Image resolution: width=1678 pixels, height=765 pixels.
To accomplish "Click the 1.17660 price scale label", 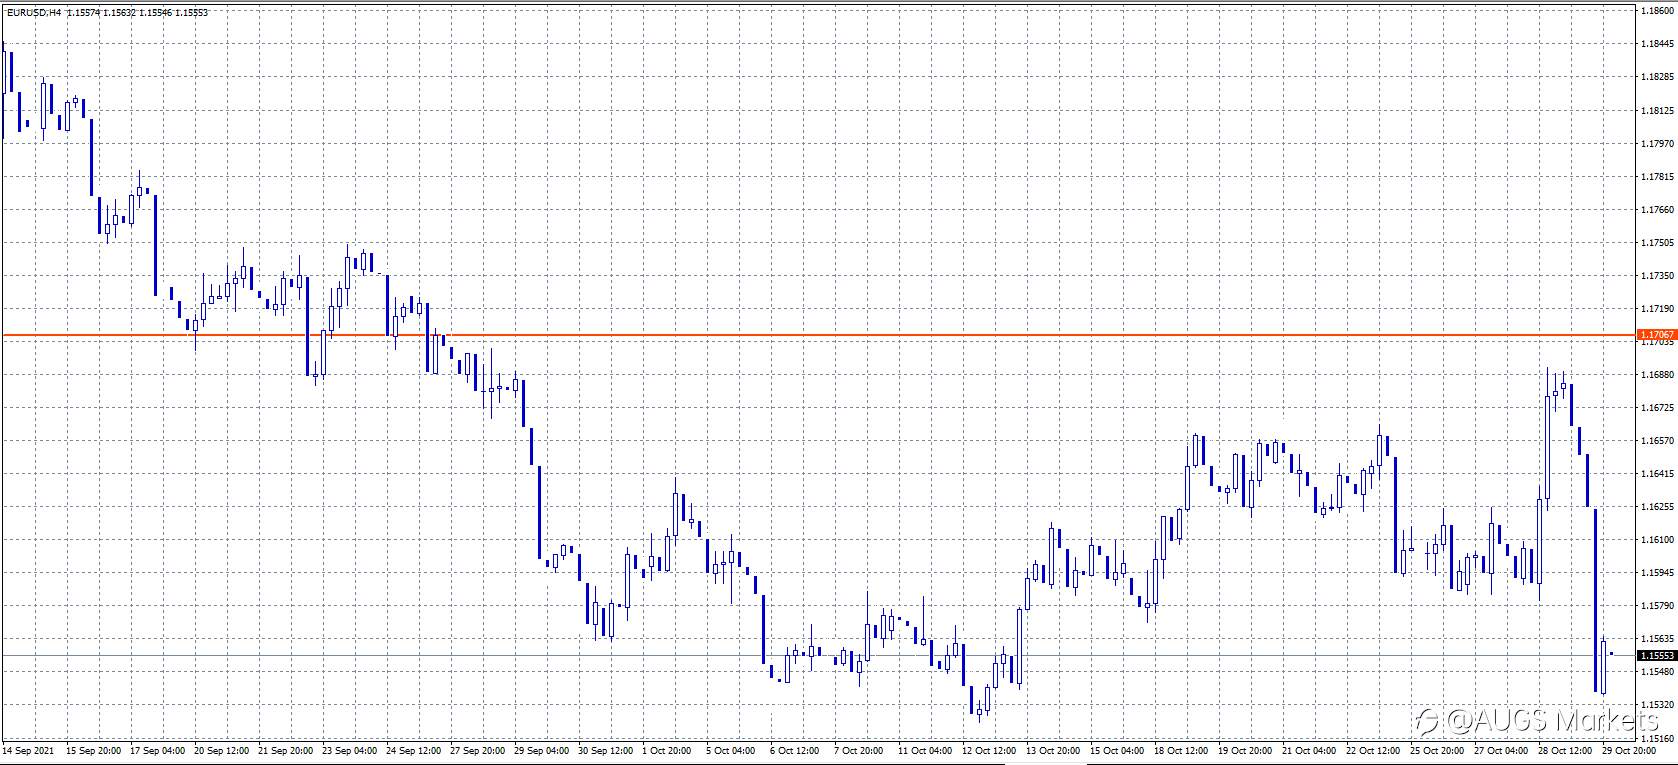I will coord(1657,209).
